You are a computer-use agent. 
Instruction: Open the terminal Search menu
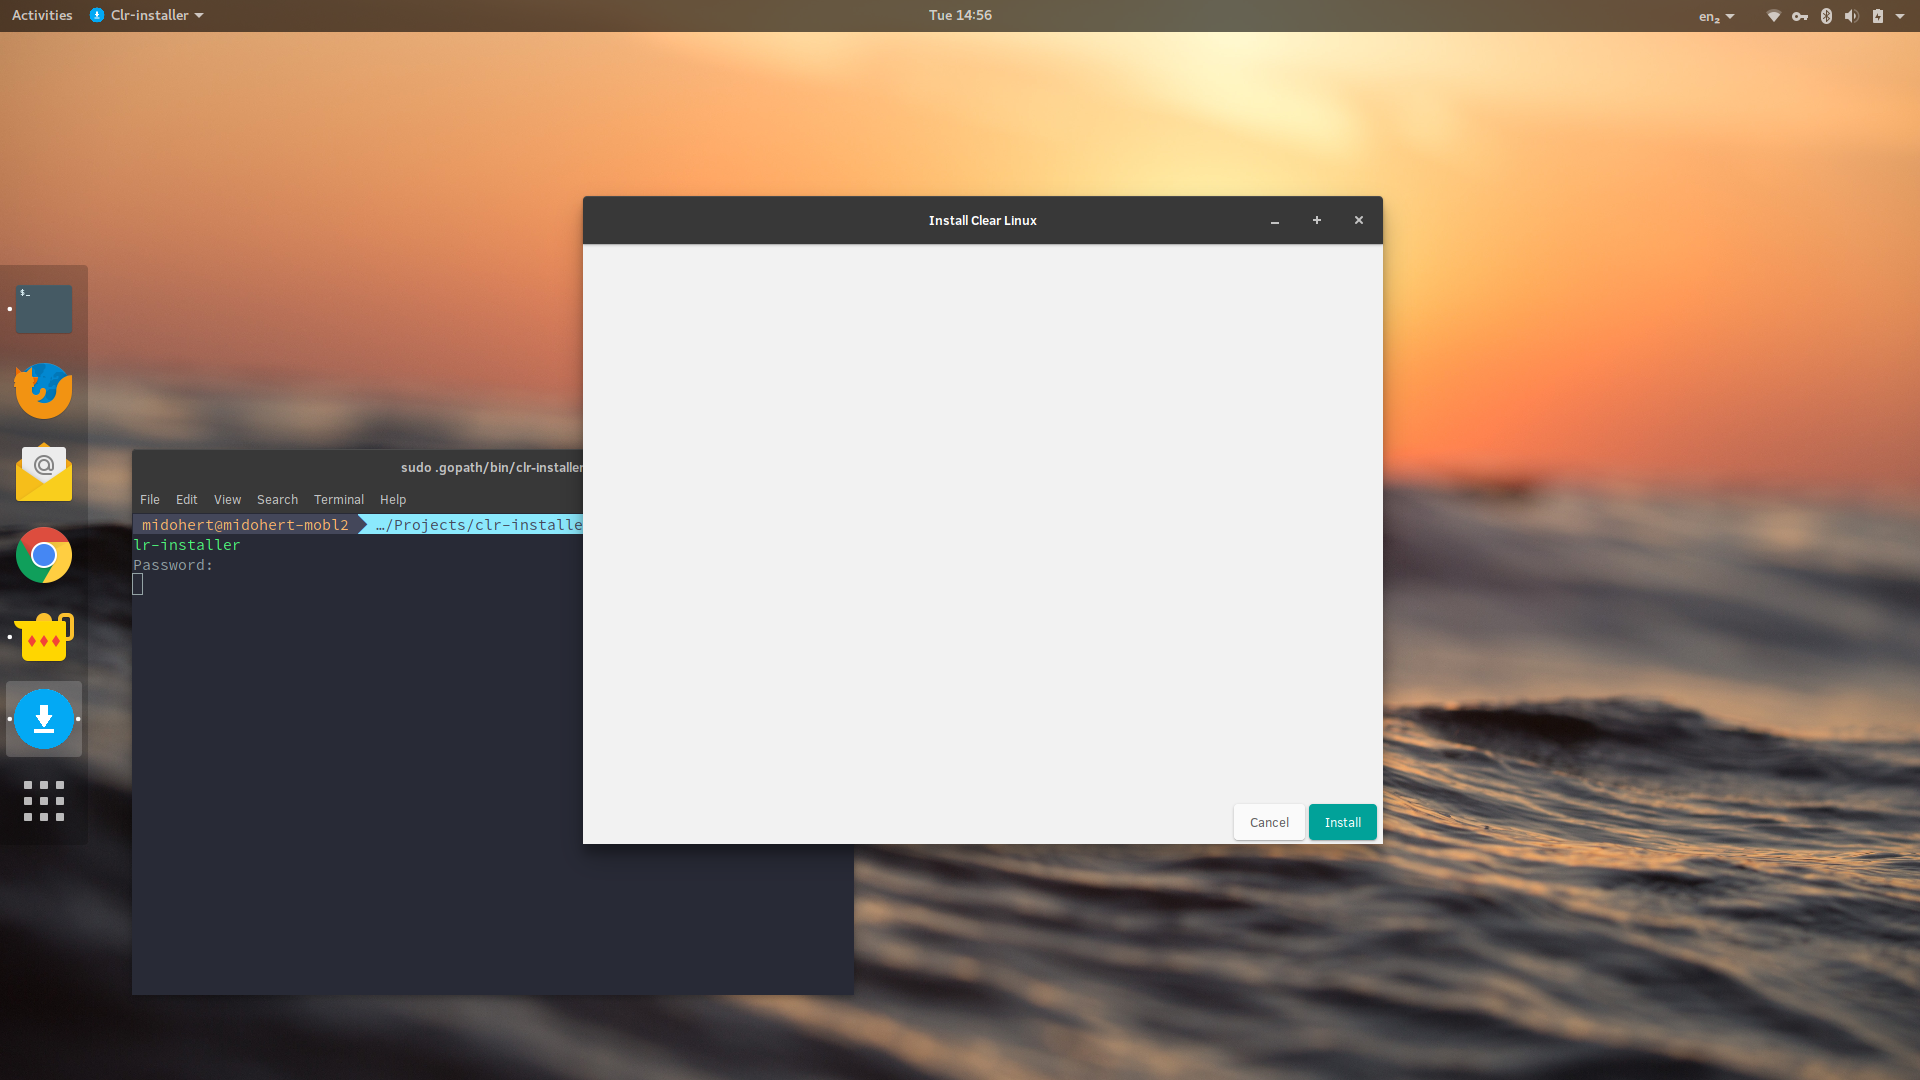(277, 500)
